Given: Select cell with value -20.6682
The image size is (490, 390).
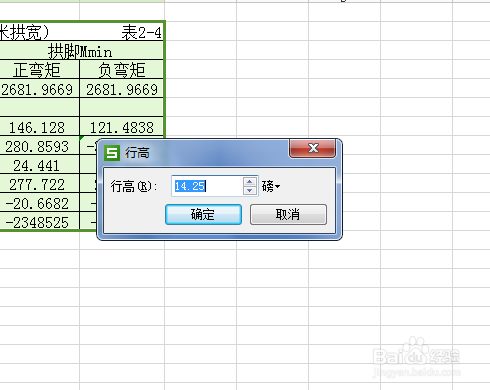Looking at the screenshot, I should pyautogui.click(x=39, y=203).
